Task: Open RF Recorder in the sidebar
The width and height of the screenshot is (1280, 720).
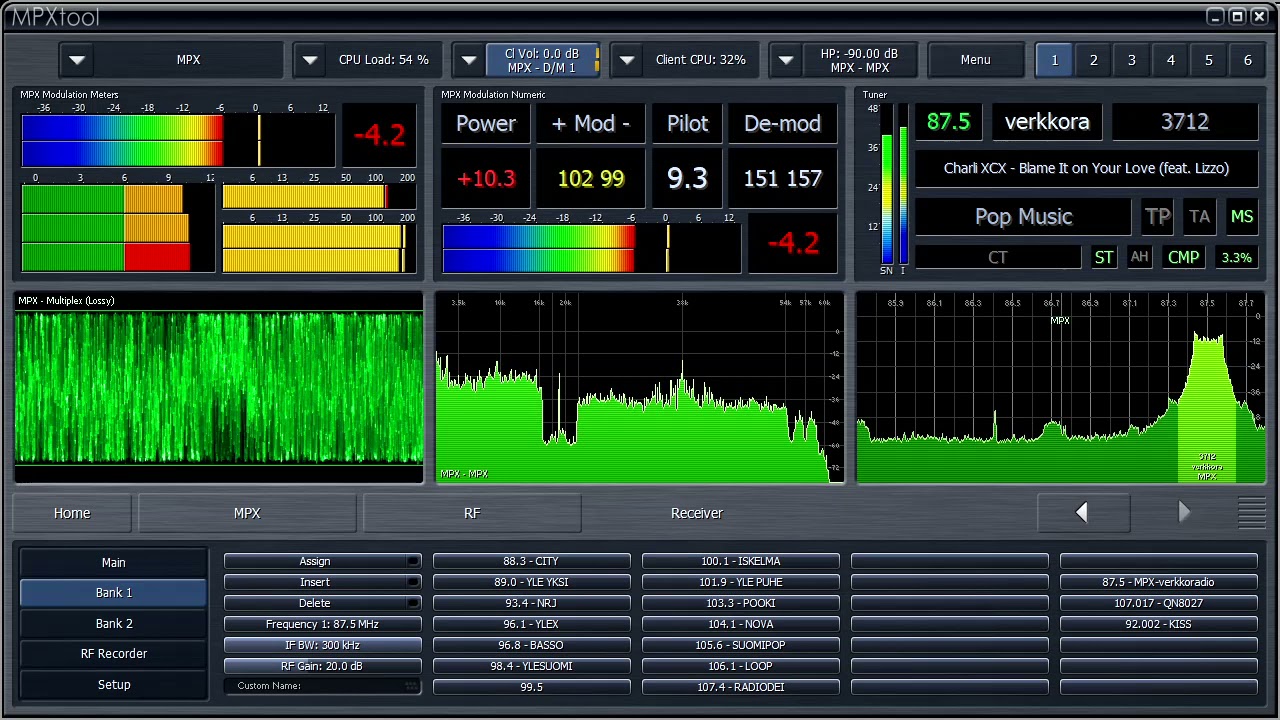Action: tap(114, 654)
